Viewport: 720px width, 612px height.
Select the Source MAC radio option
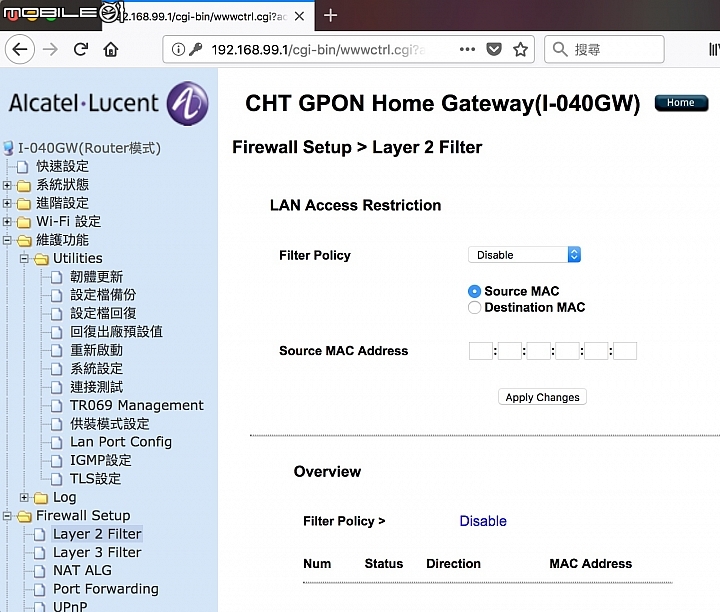click(x=474, y=291)
